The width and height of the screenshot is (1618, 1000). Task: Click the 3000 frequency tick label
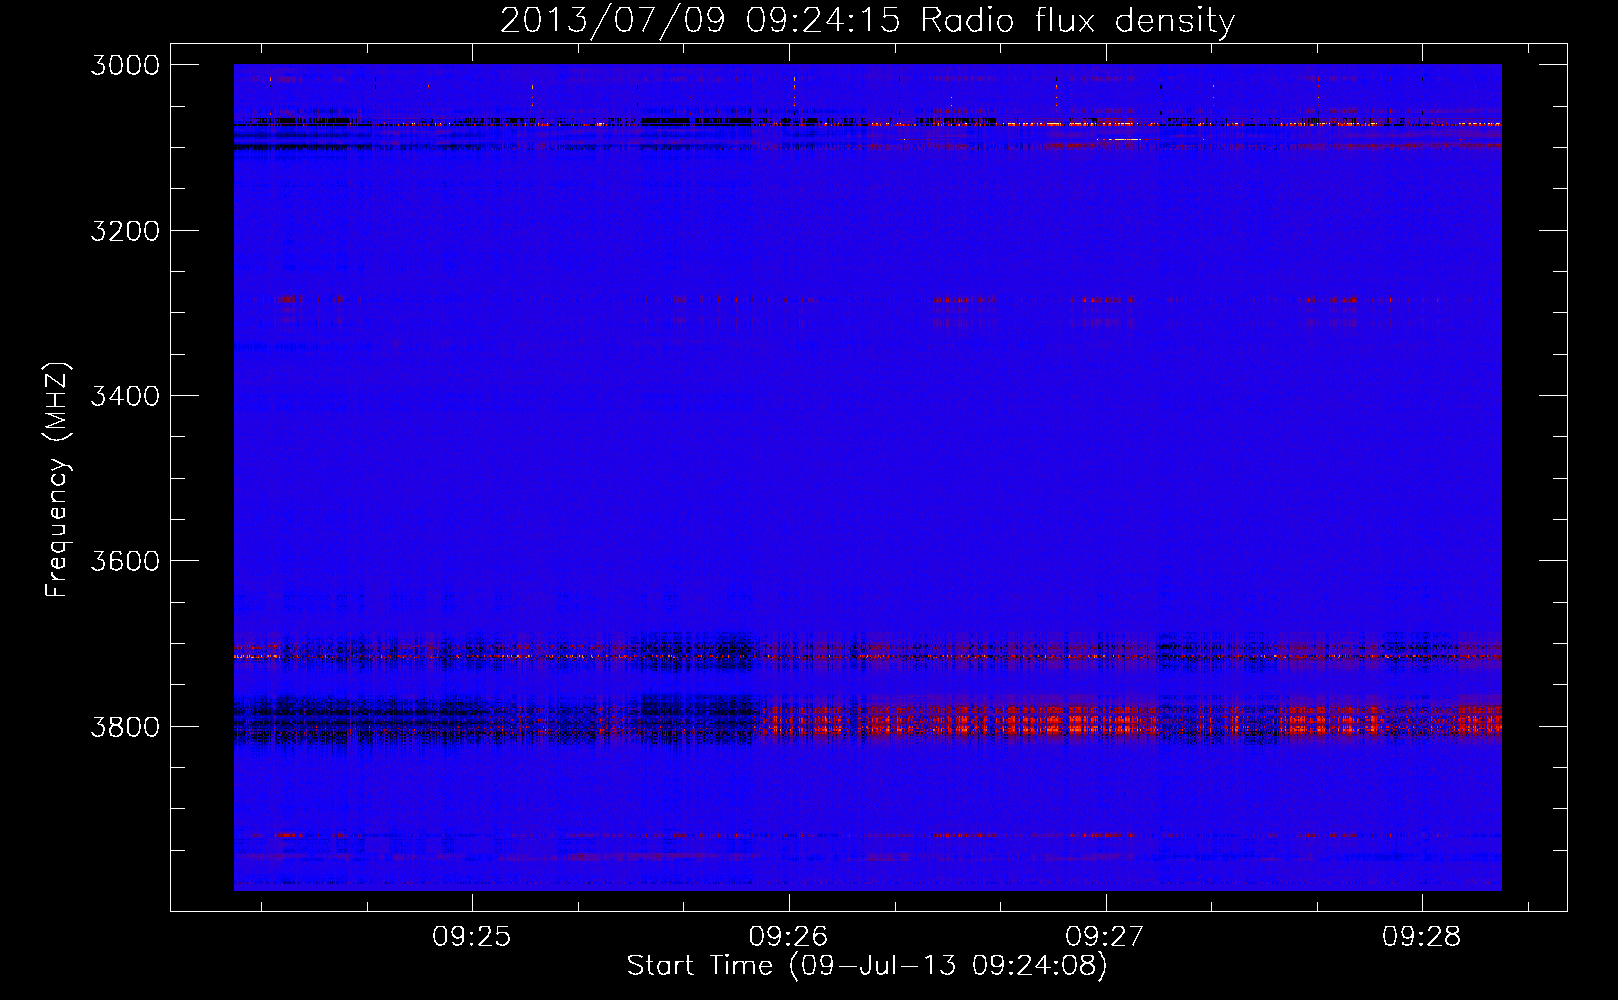pos(125,65)
